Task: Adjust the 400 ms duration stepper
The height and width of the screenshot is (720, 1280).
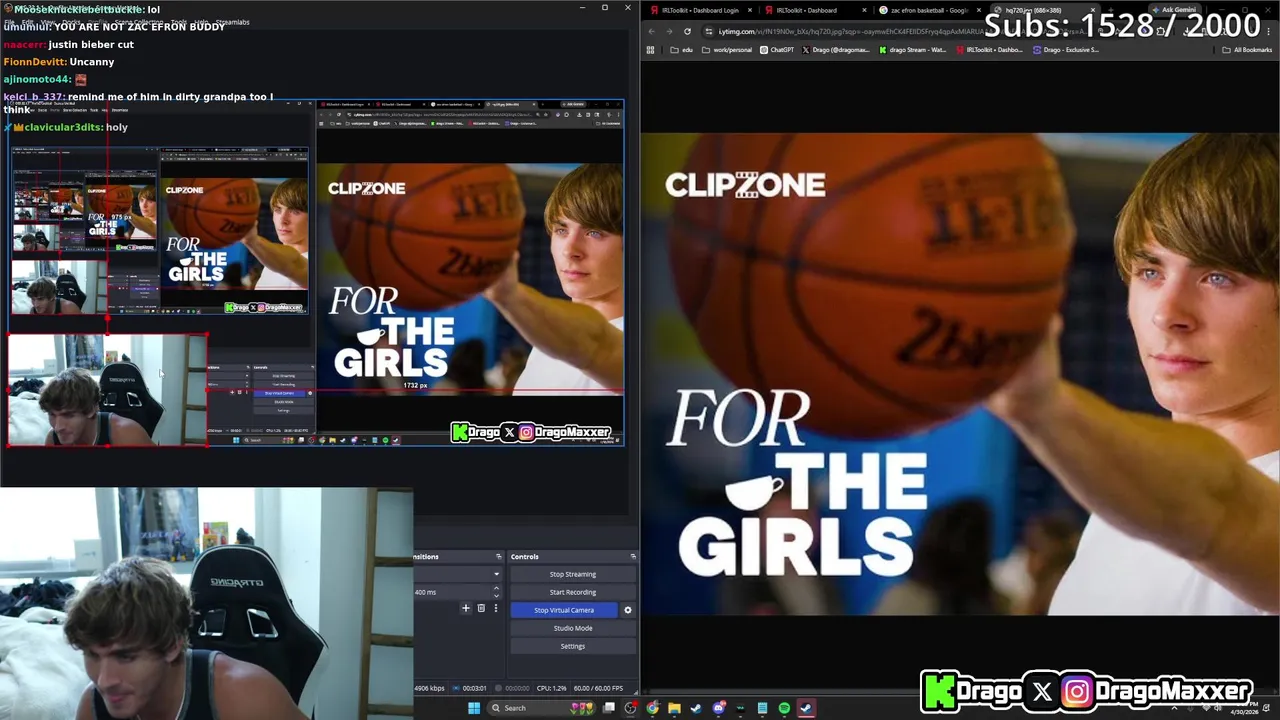Action: 496,592
